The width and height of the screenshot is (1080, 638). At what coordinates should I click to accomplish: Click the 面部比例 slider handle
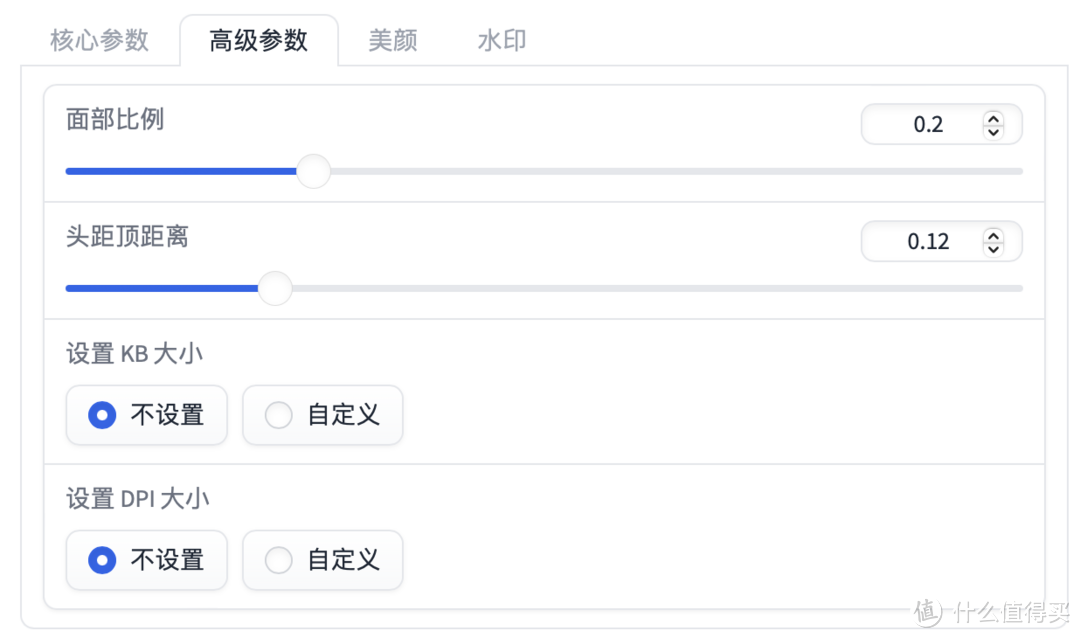point(313,171)
